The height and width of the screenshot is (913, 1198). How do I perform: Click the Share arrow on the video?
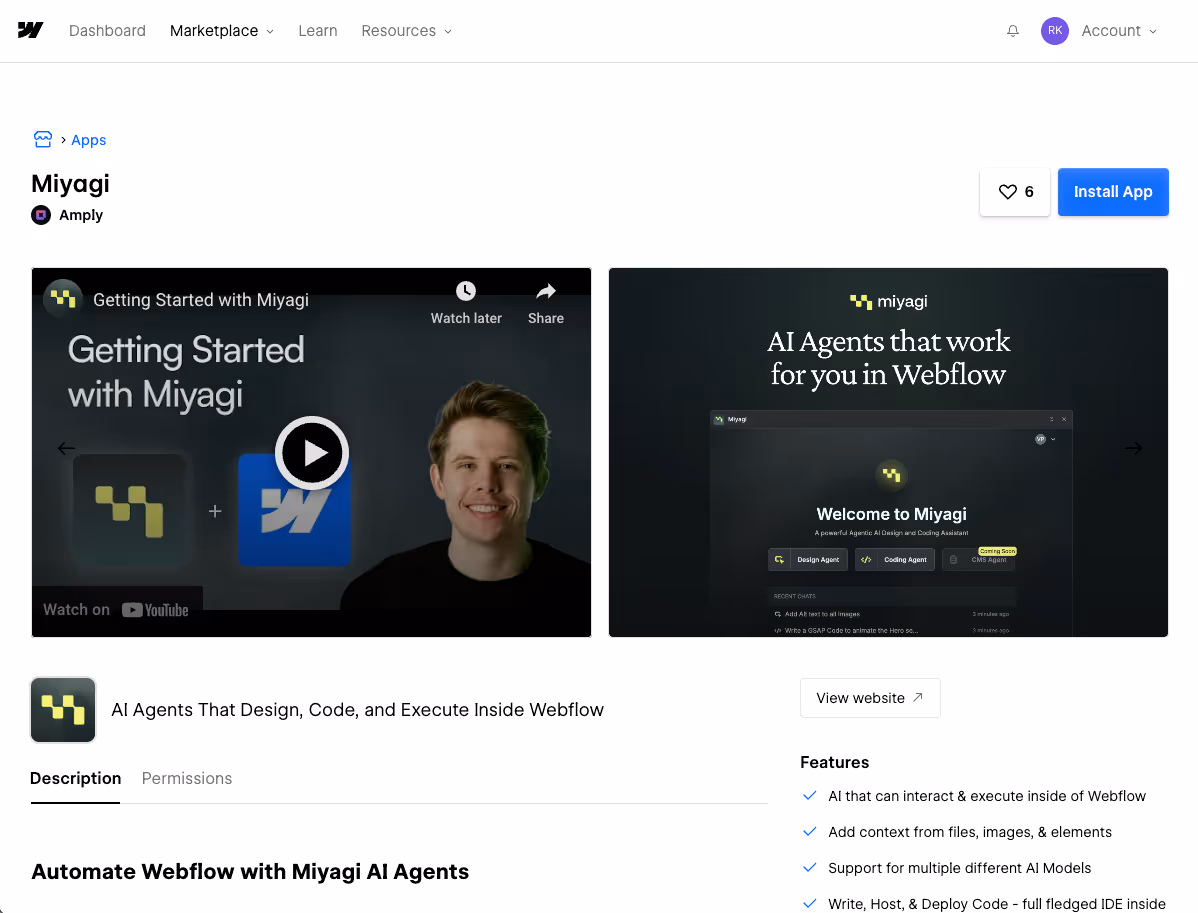pyautogui.click(x=546, y=291)
